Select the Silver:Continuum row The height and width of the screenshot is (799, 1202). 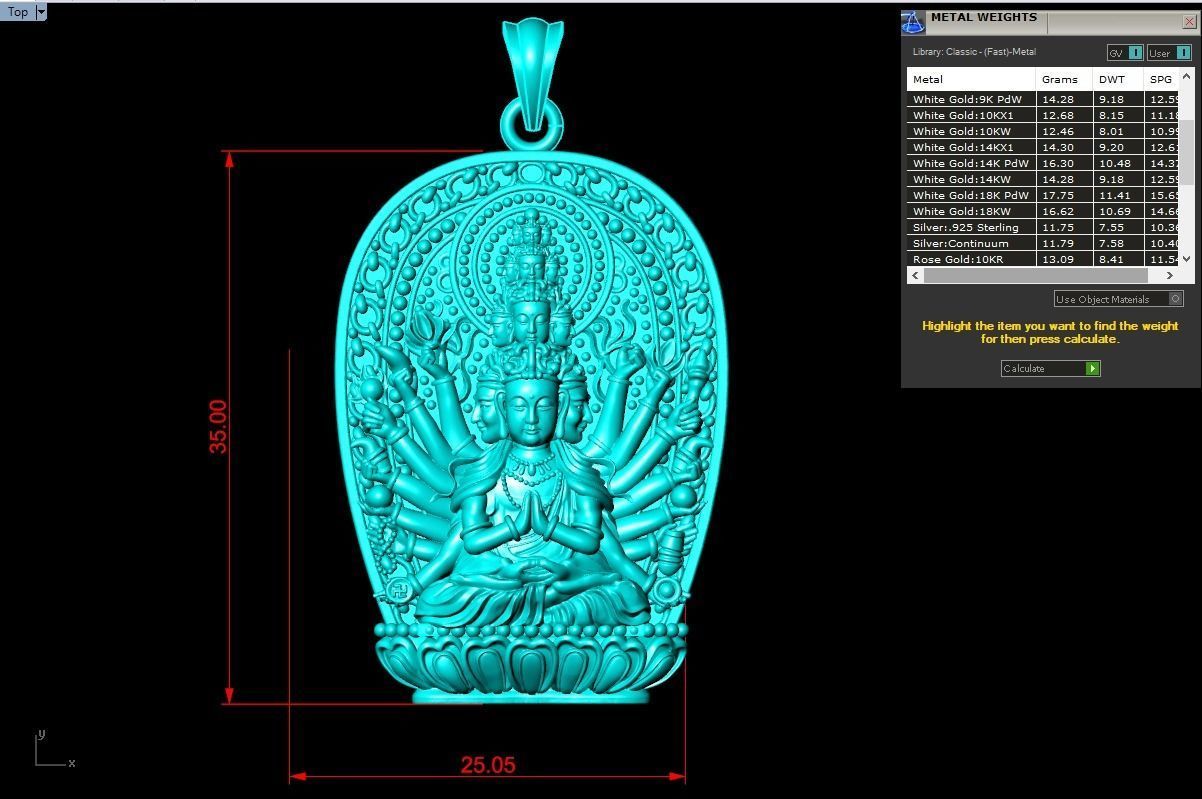coord(1044,243)
